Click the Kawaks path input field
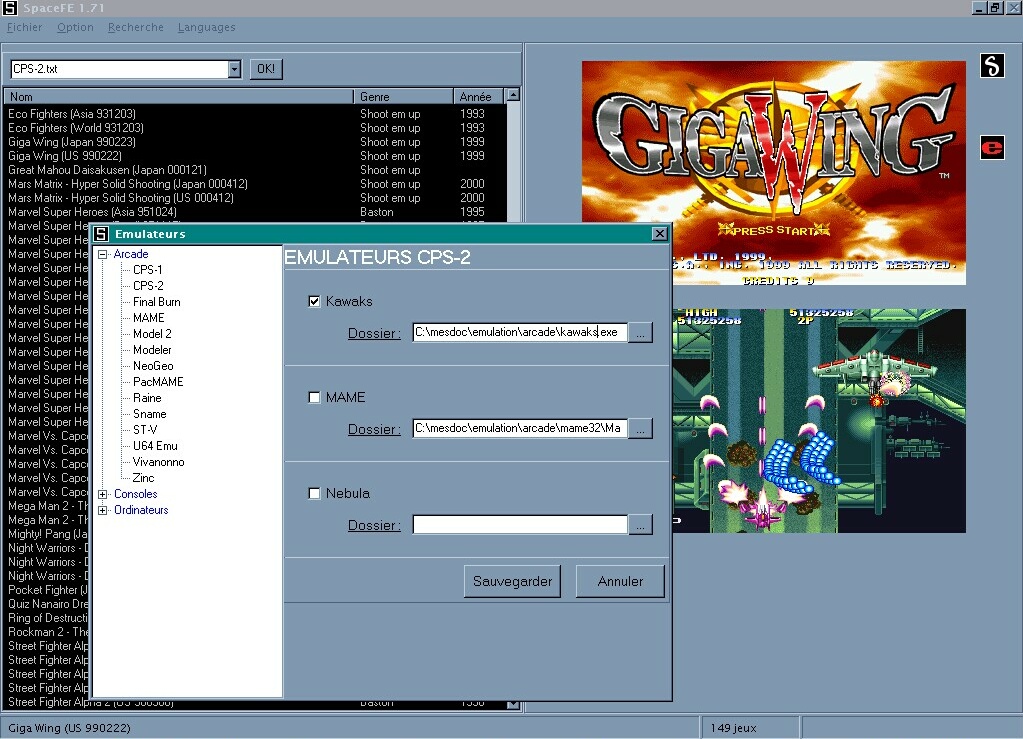The image size is (1023, 739). (x=520, y=333)
